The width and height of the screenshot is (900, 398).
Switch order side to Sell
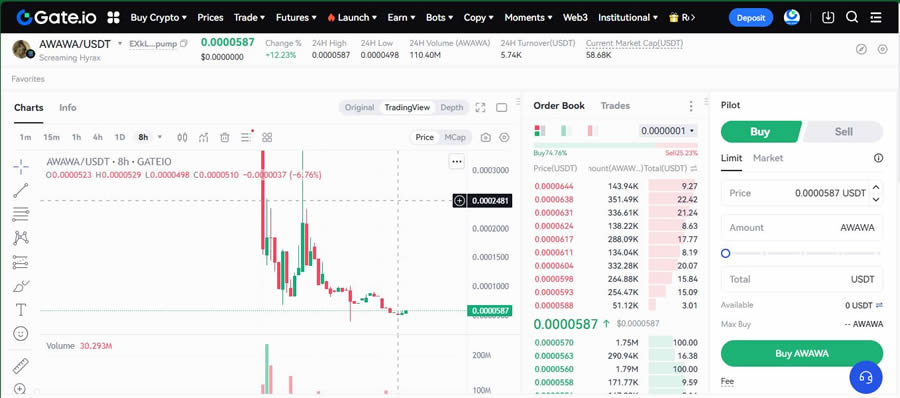(843, 132)
